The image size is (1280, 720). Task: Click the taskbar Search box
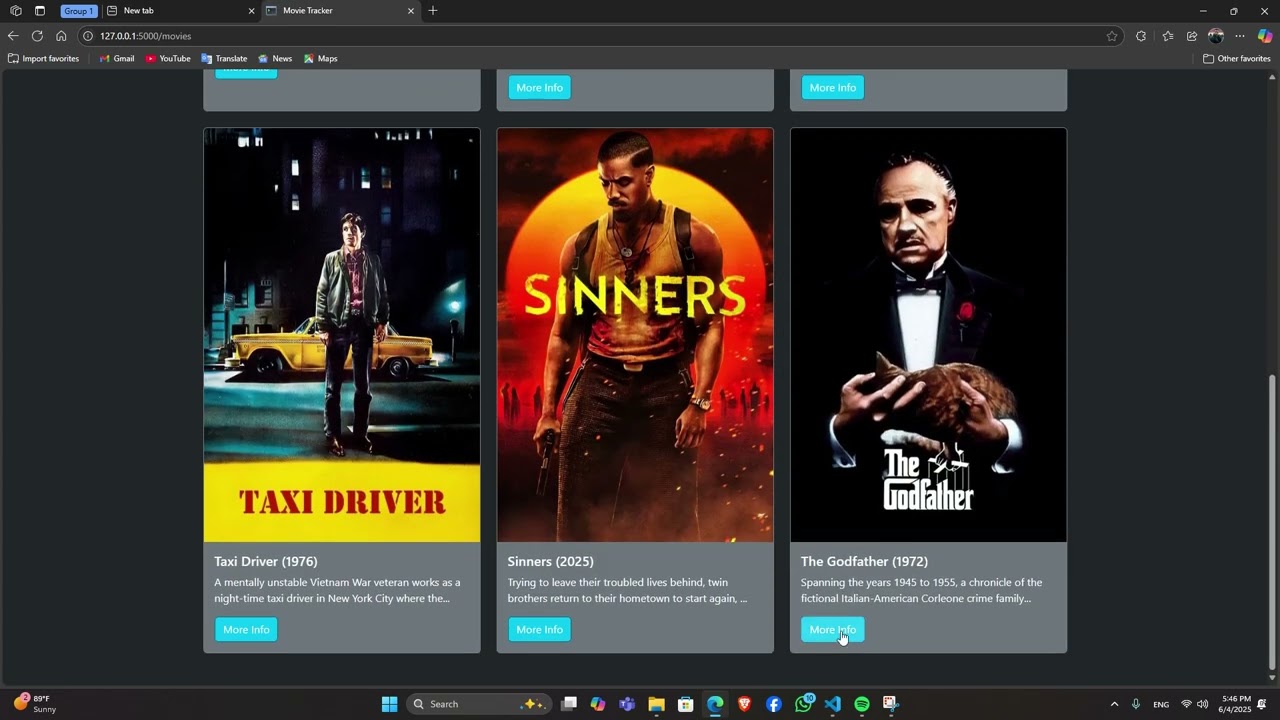click(479, 704)
